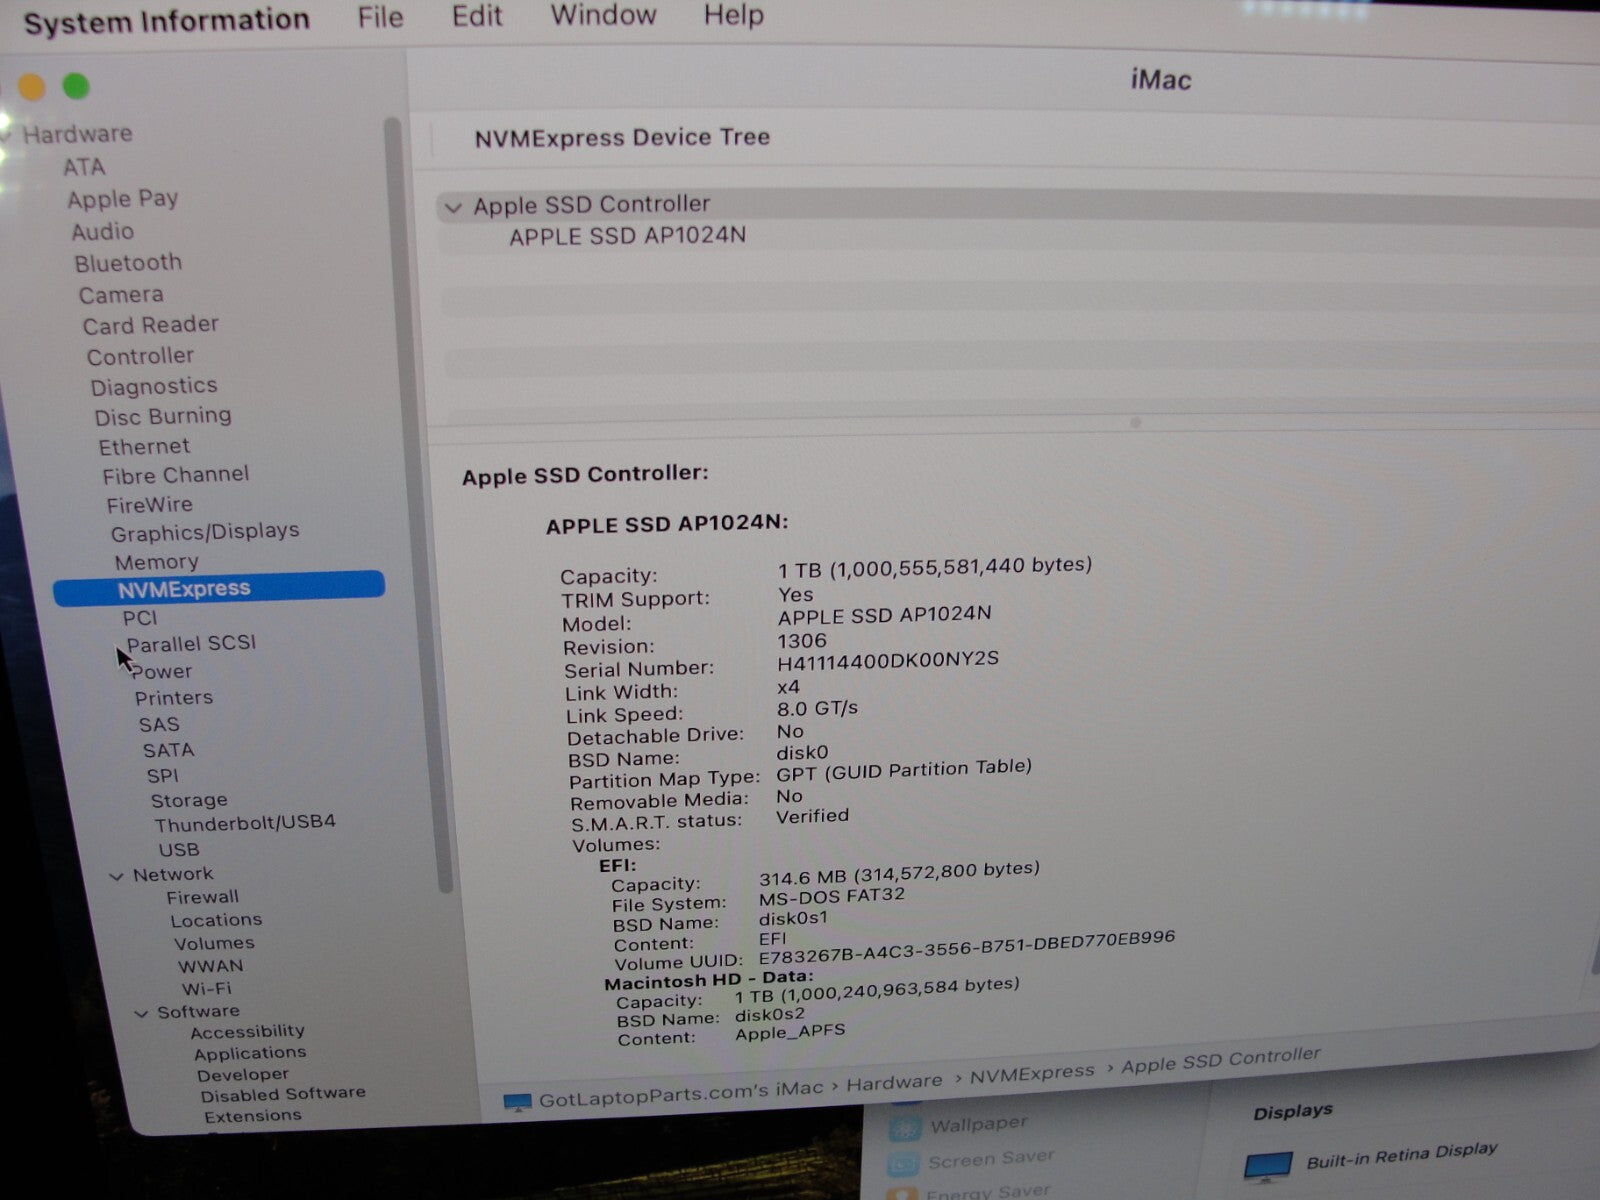The width and height of the screenshot is (1600, 1200).
Task: Click the iMac icon in path bar
Action: (x=517, y=1102)
